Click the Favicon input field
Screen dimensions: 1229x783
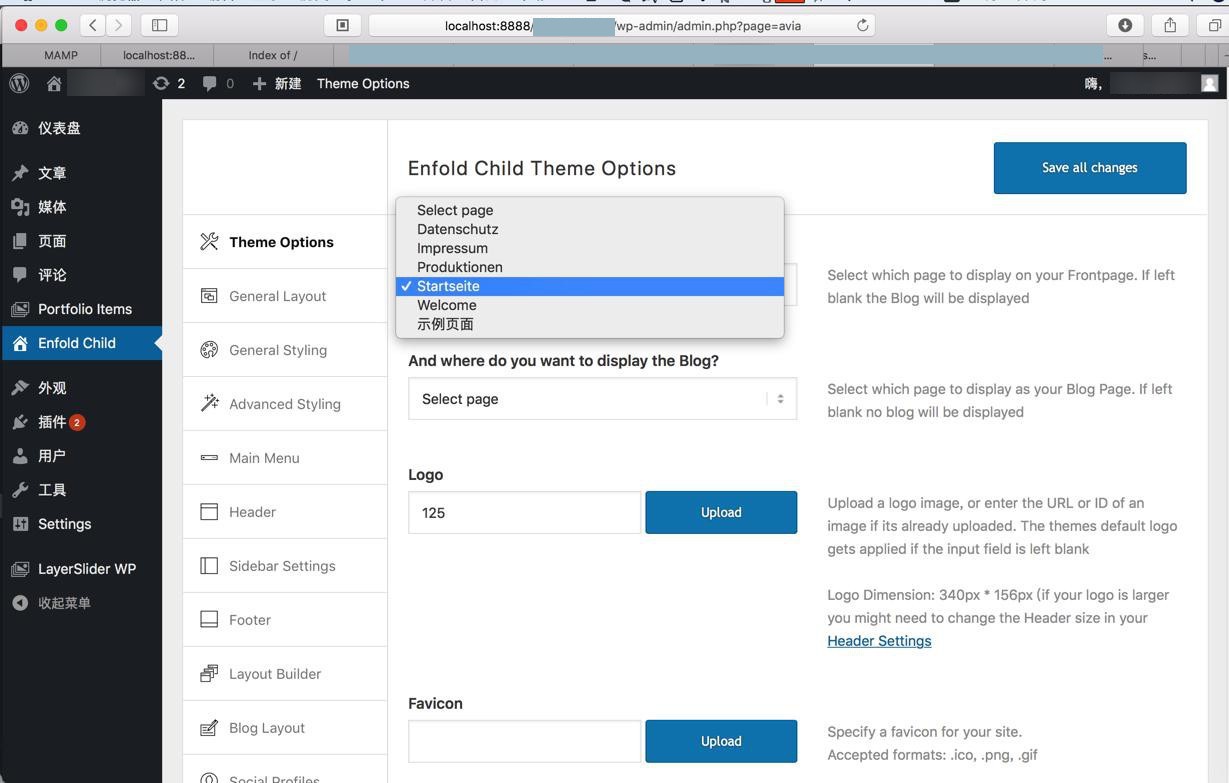pos(524,741)
